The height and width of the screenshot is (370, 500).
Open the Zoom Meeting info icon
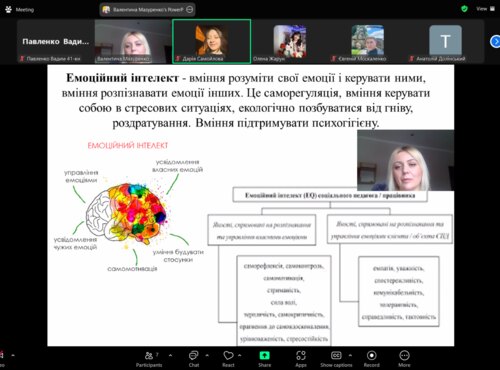coord(8,9)
